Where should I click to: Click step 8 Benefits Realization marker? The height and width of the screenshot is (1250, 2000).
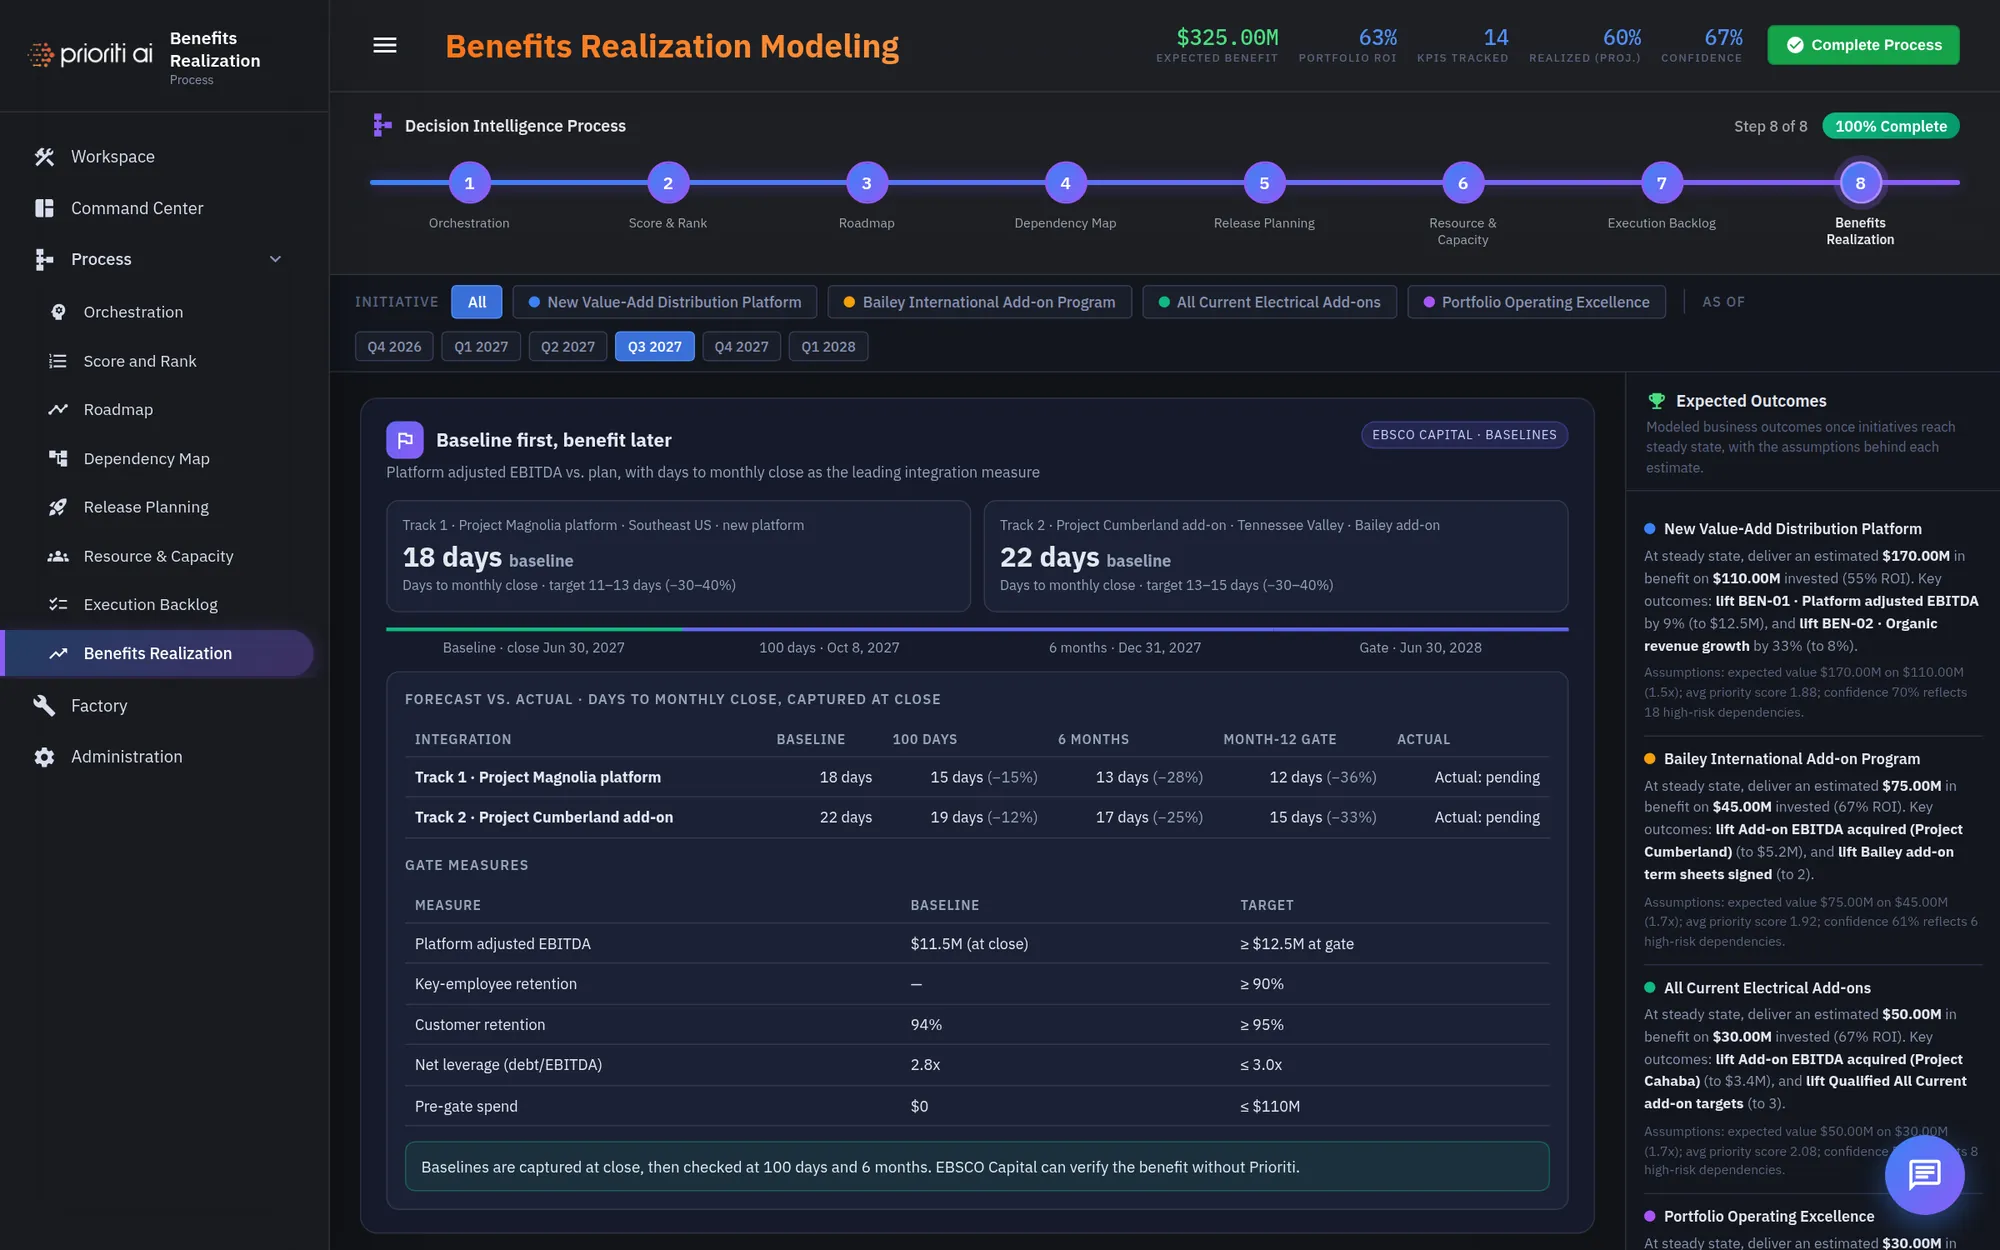coord(1860,183)
